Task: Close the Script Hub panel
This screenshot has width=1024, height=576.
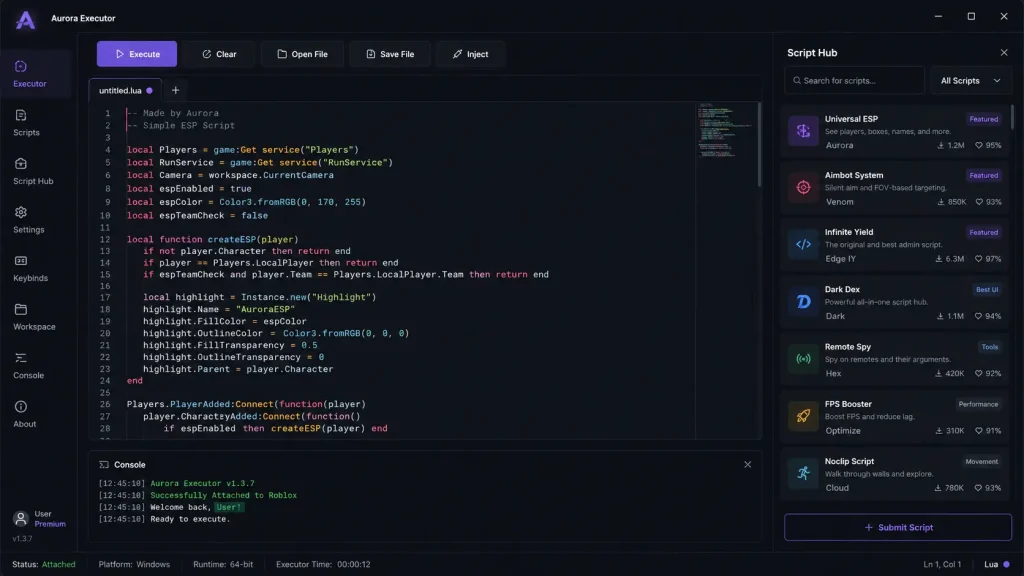Action: click(1004, 52)
